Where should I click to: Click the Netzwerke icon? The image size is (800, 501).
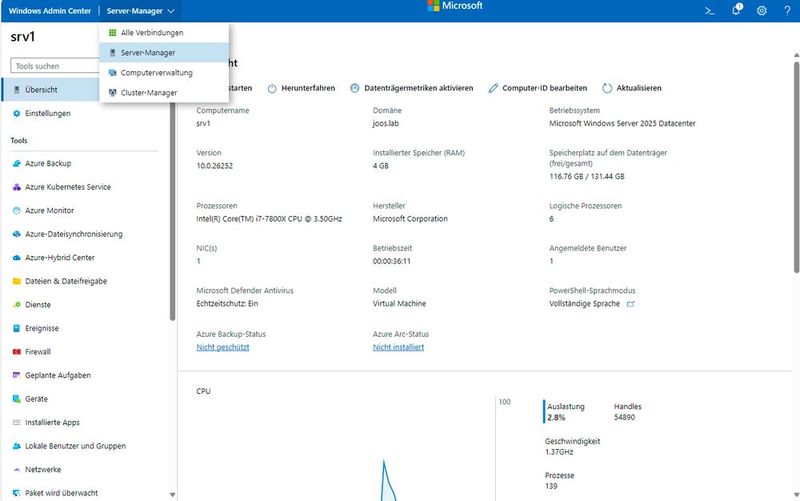[x=16, y=469]
